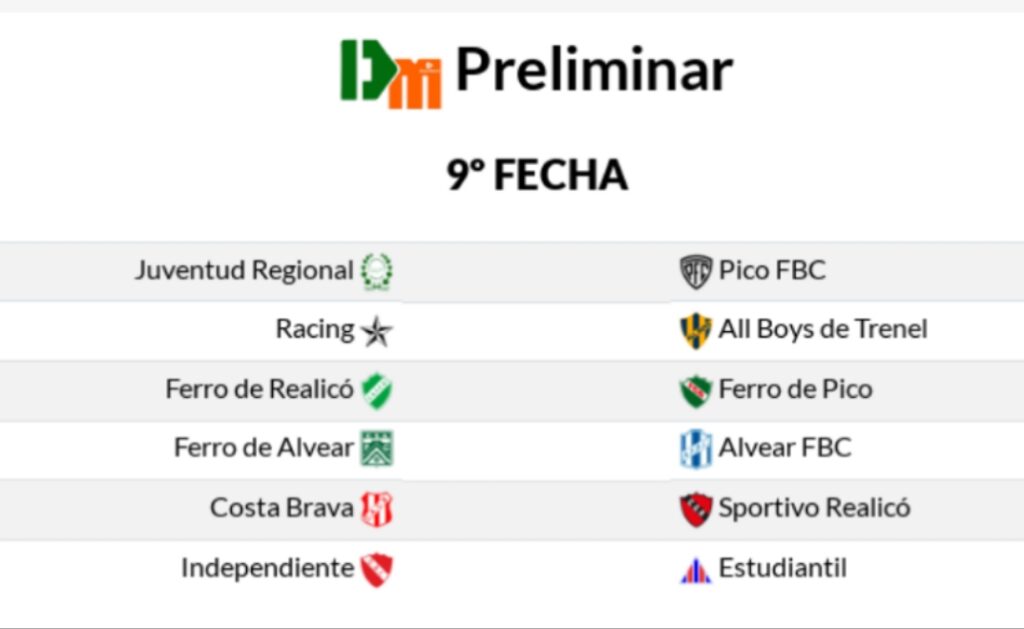Click the Estudiantil team name

tap(782, 568)
